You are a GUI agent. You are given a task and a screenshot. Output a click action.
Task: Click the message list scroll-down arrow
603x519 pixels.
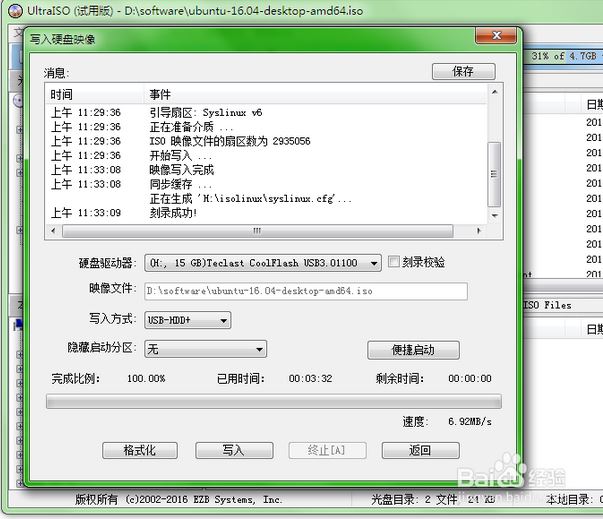[x=495, y=216]
